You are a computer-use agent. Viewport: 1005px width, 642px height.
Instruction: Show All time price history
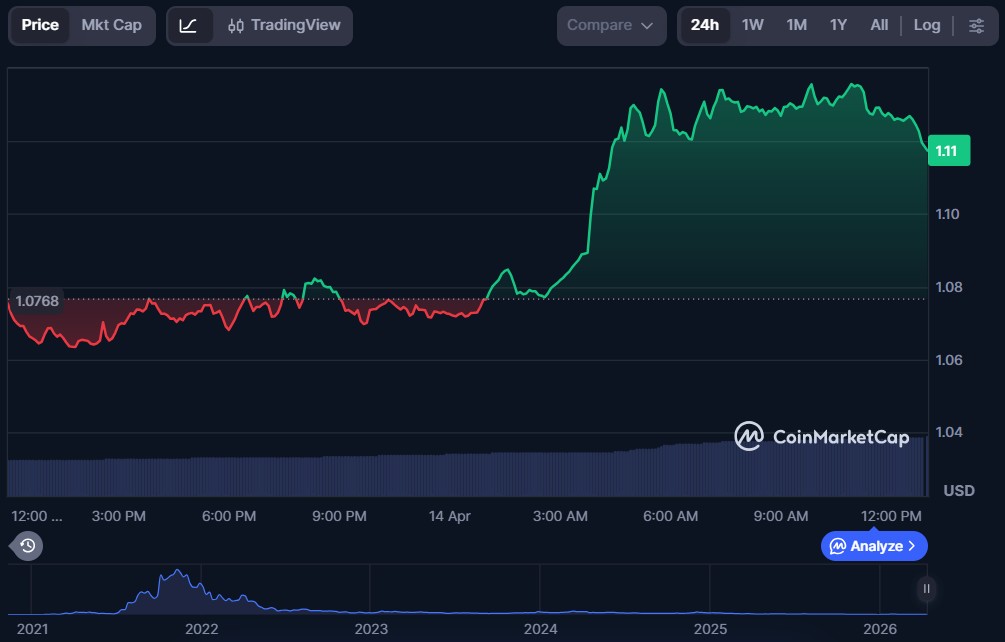click(879, 25)
